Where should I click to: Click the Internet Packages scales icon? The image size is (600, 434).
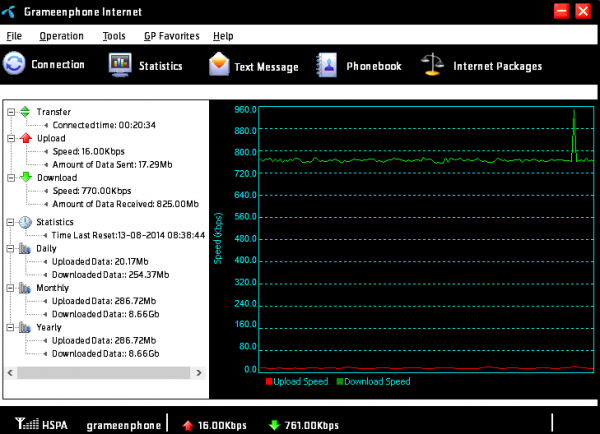(x=432, y=64)
